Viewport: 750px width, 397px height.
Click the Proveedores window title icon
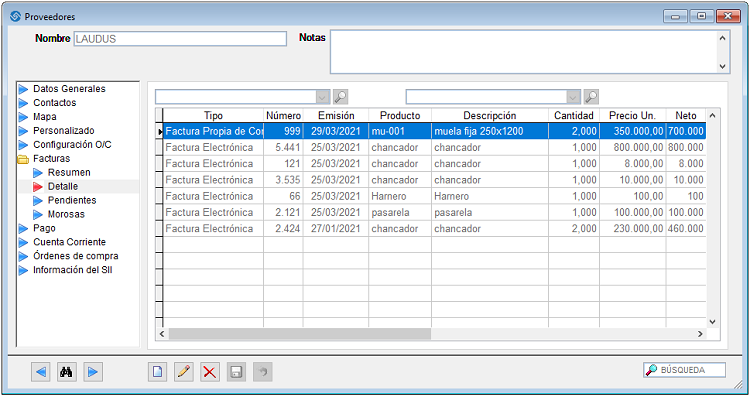tap(15, 16)
